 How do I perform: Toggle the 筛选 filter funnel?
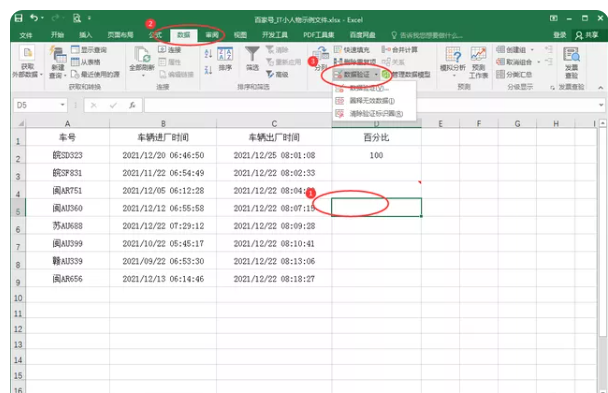[x=252, y=58]
